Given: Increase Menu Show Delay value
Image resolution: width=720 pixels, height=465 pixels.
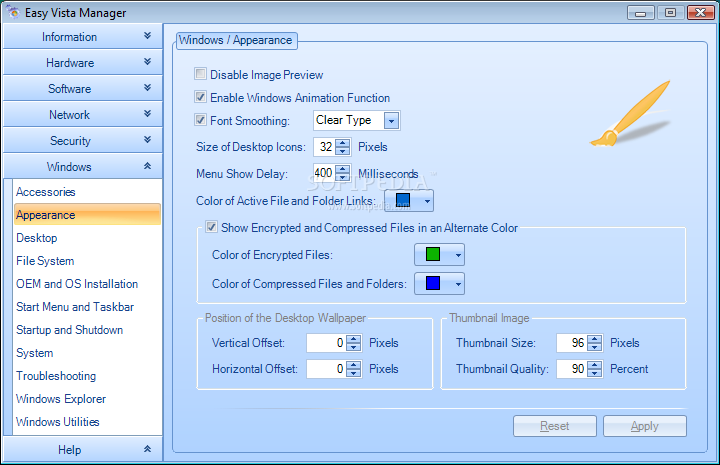Looking at the screenshot, I should tap(343, 169).
